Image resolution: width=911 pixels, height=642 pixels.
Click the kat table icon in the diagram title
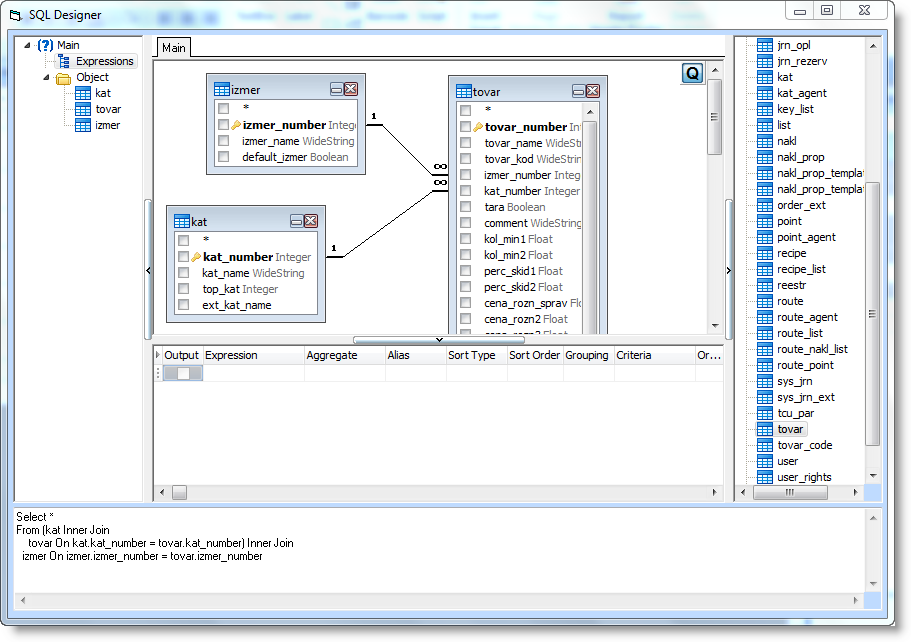182,221
